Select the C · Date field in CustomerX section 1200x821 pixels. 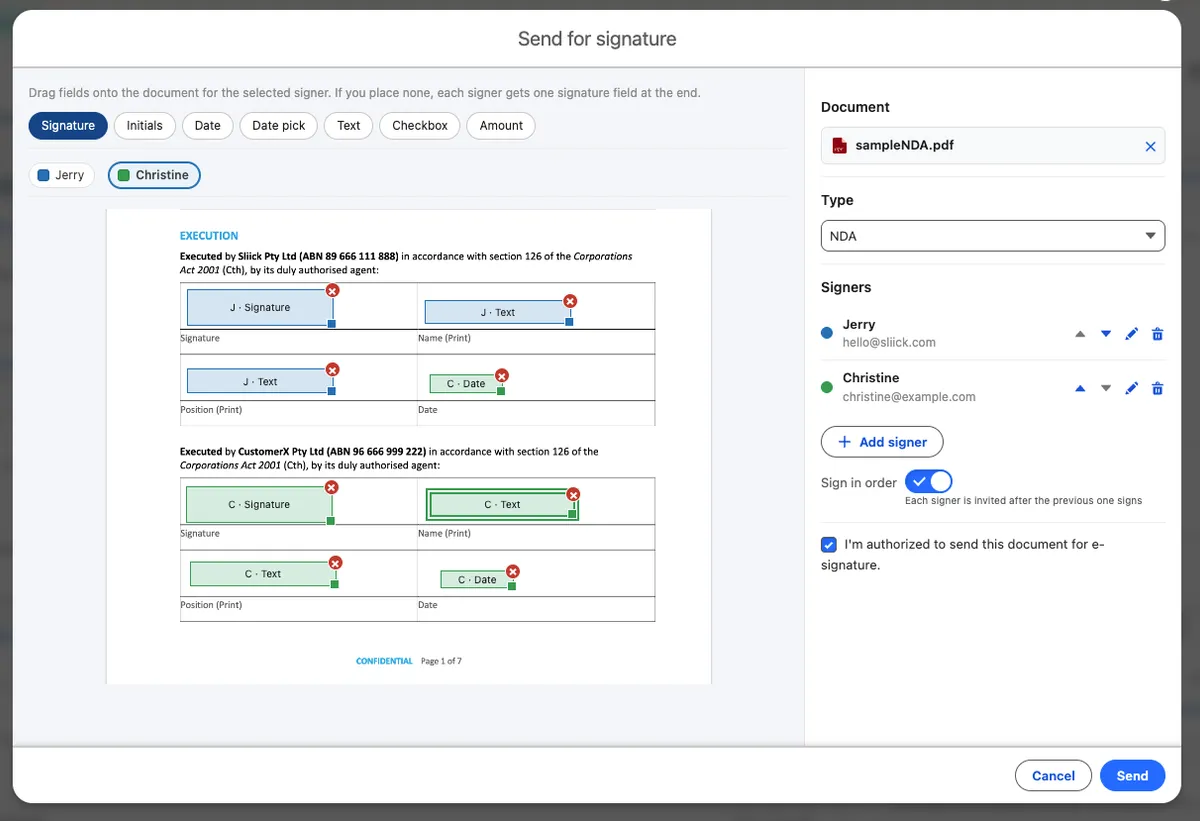477,579
